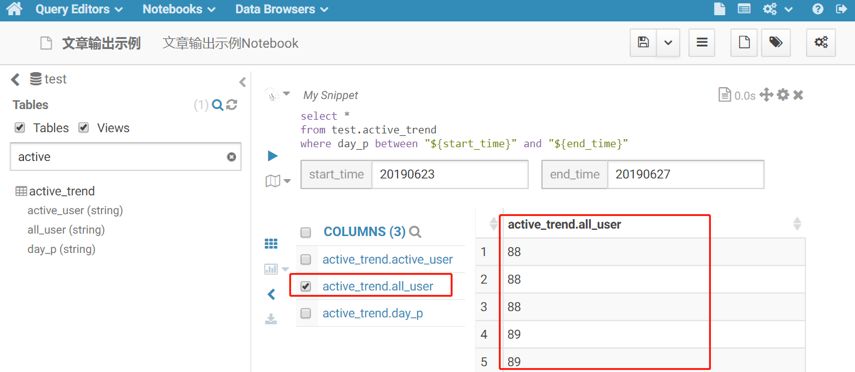Screen dimensions: 855x372
Task: Click the notebook name 文章输出示例
Action: (101, 44)
